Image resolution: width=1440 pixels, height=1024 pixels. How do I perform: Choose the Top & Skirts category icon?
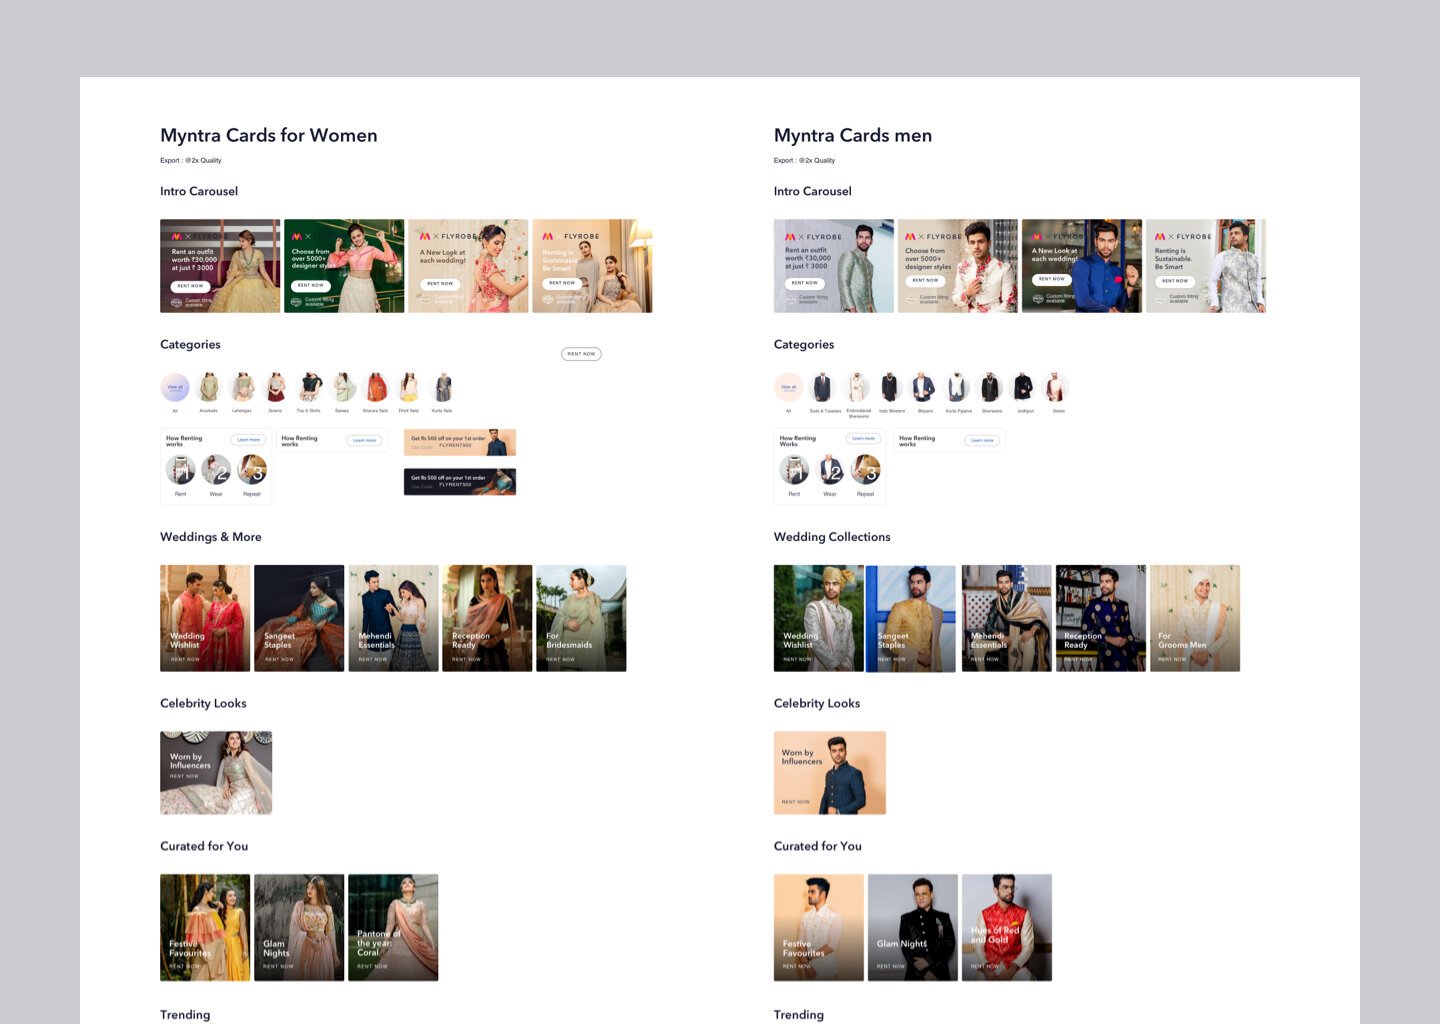309,387
